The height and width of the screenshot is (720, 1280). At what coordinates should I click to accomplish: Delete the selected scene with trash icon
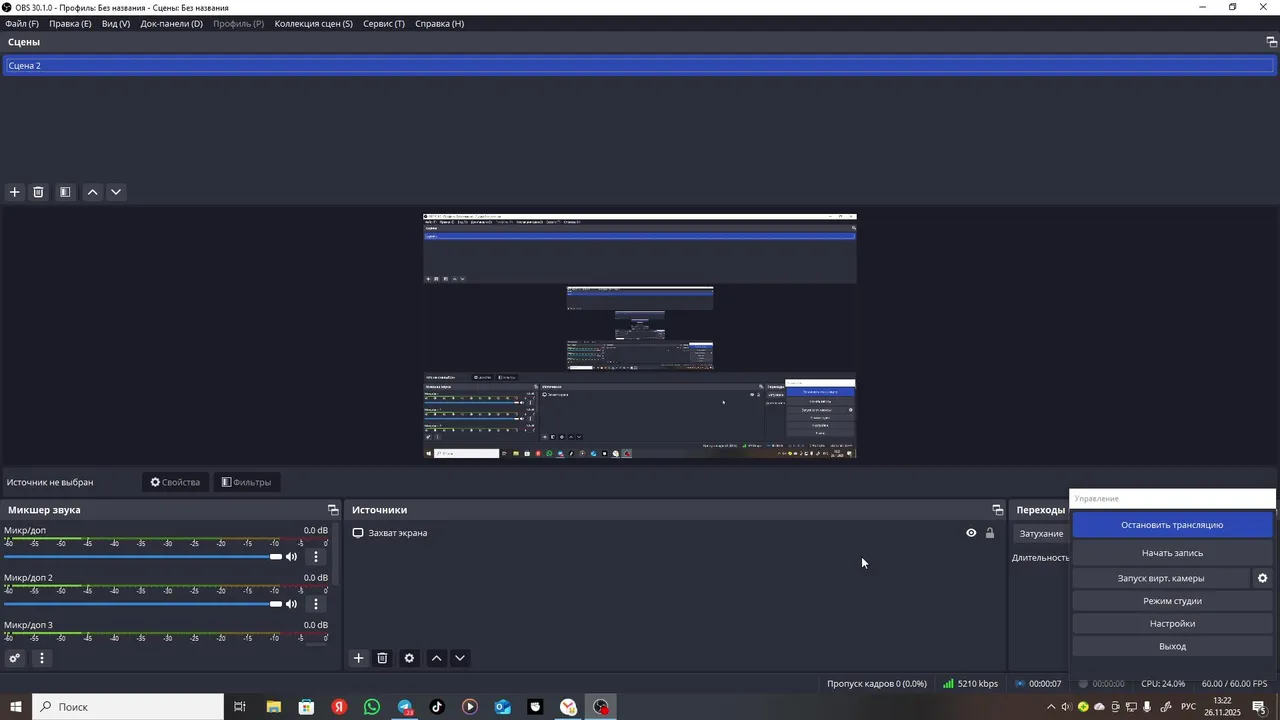tap(38, 192)
